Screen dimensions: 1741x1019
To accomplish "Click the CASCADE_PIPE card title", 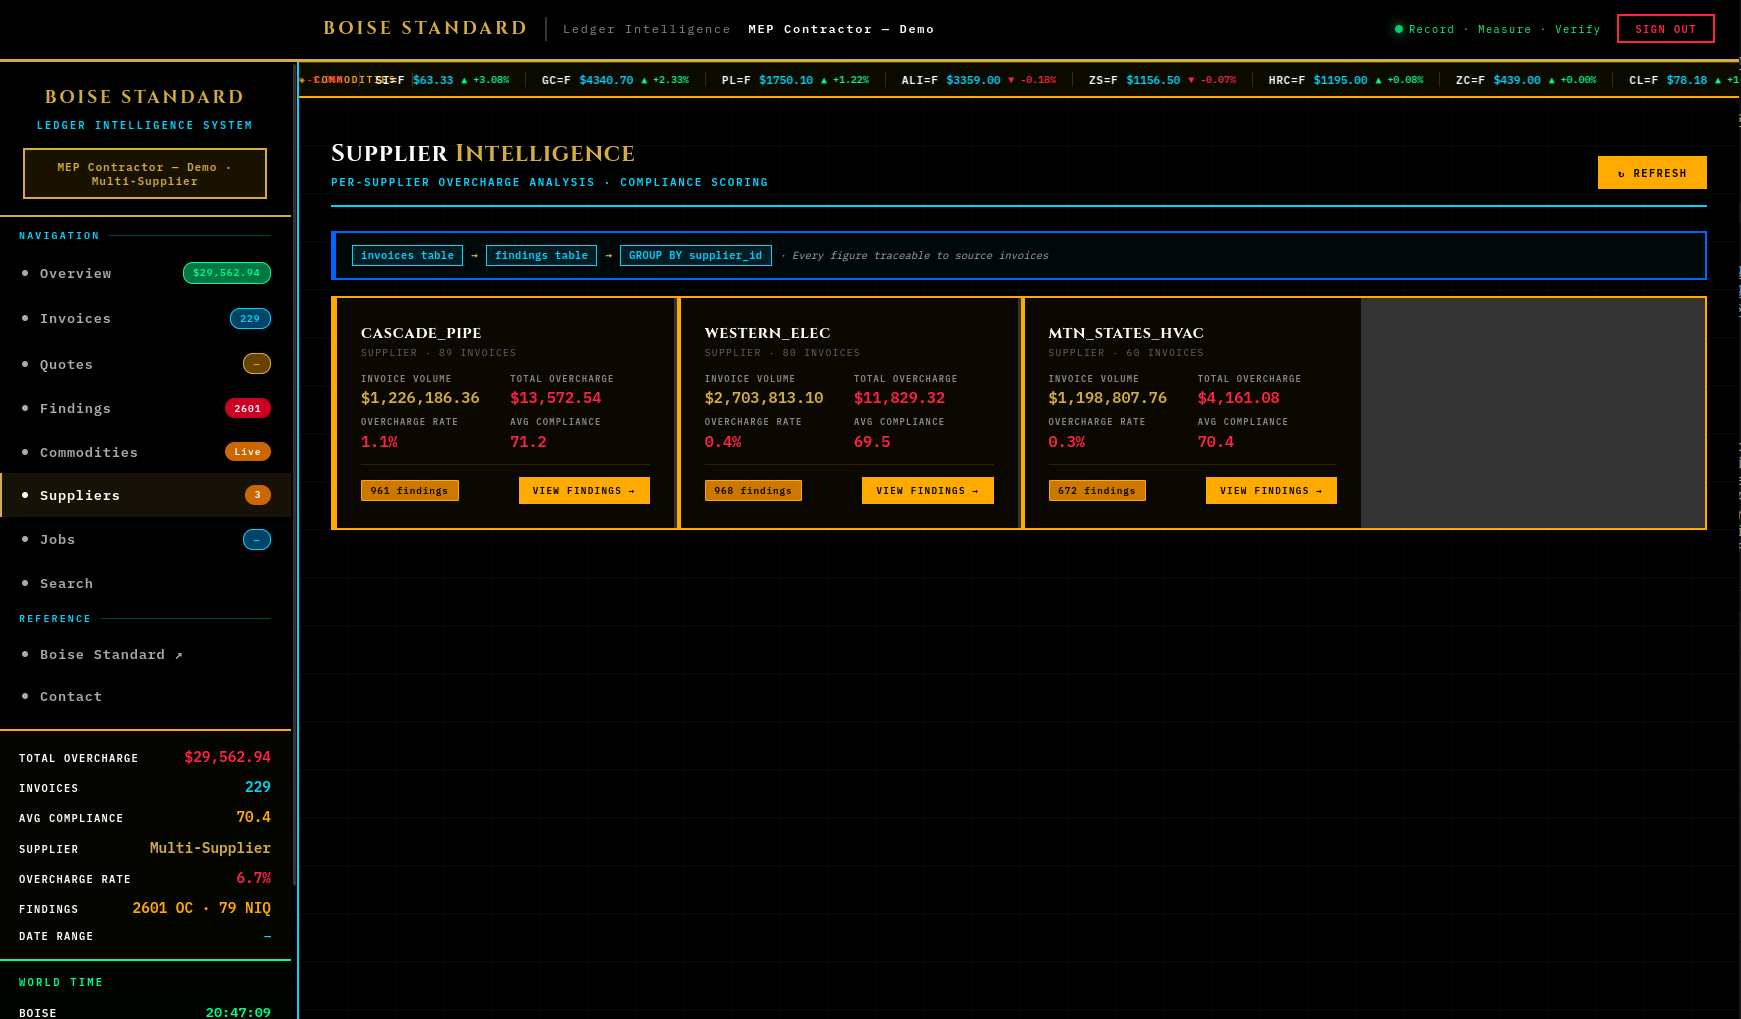I will pos(421,333).
